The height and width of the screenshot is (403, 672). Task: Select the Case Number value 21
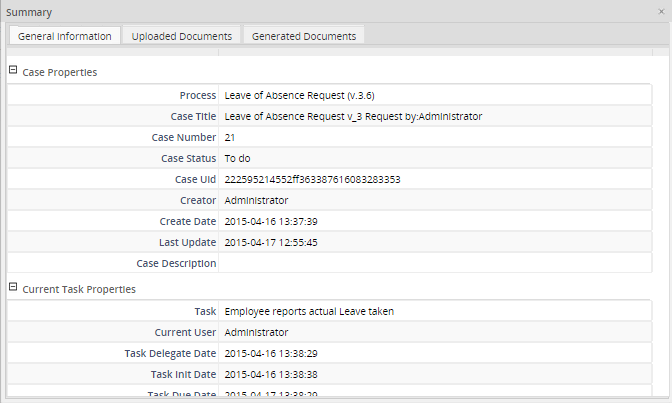point(230,137)
